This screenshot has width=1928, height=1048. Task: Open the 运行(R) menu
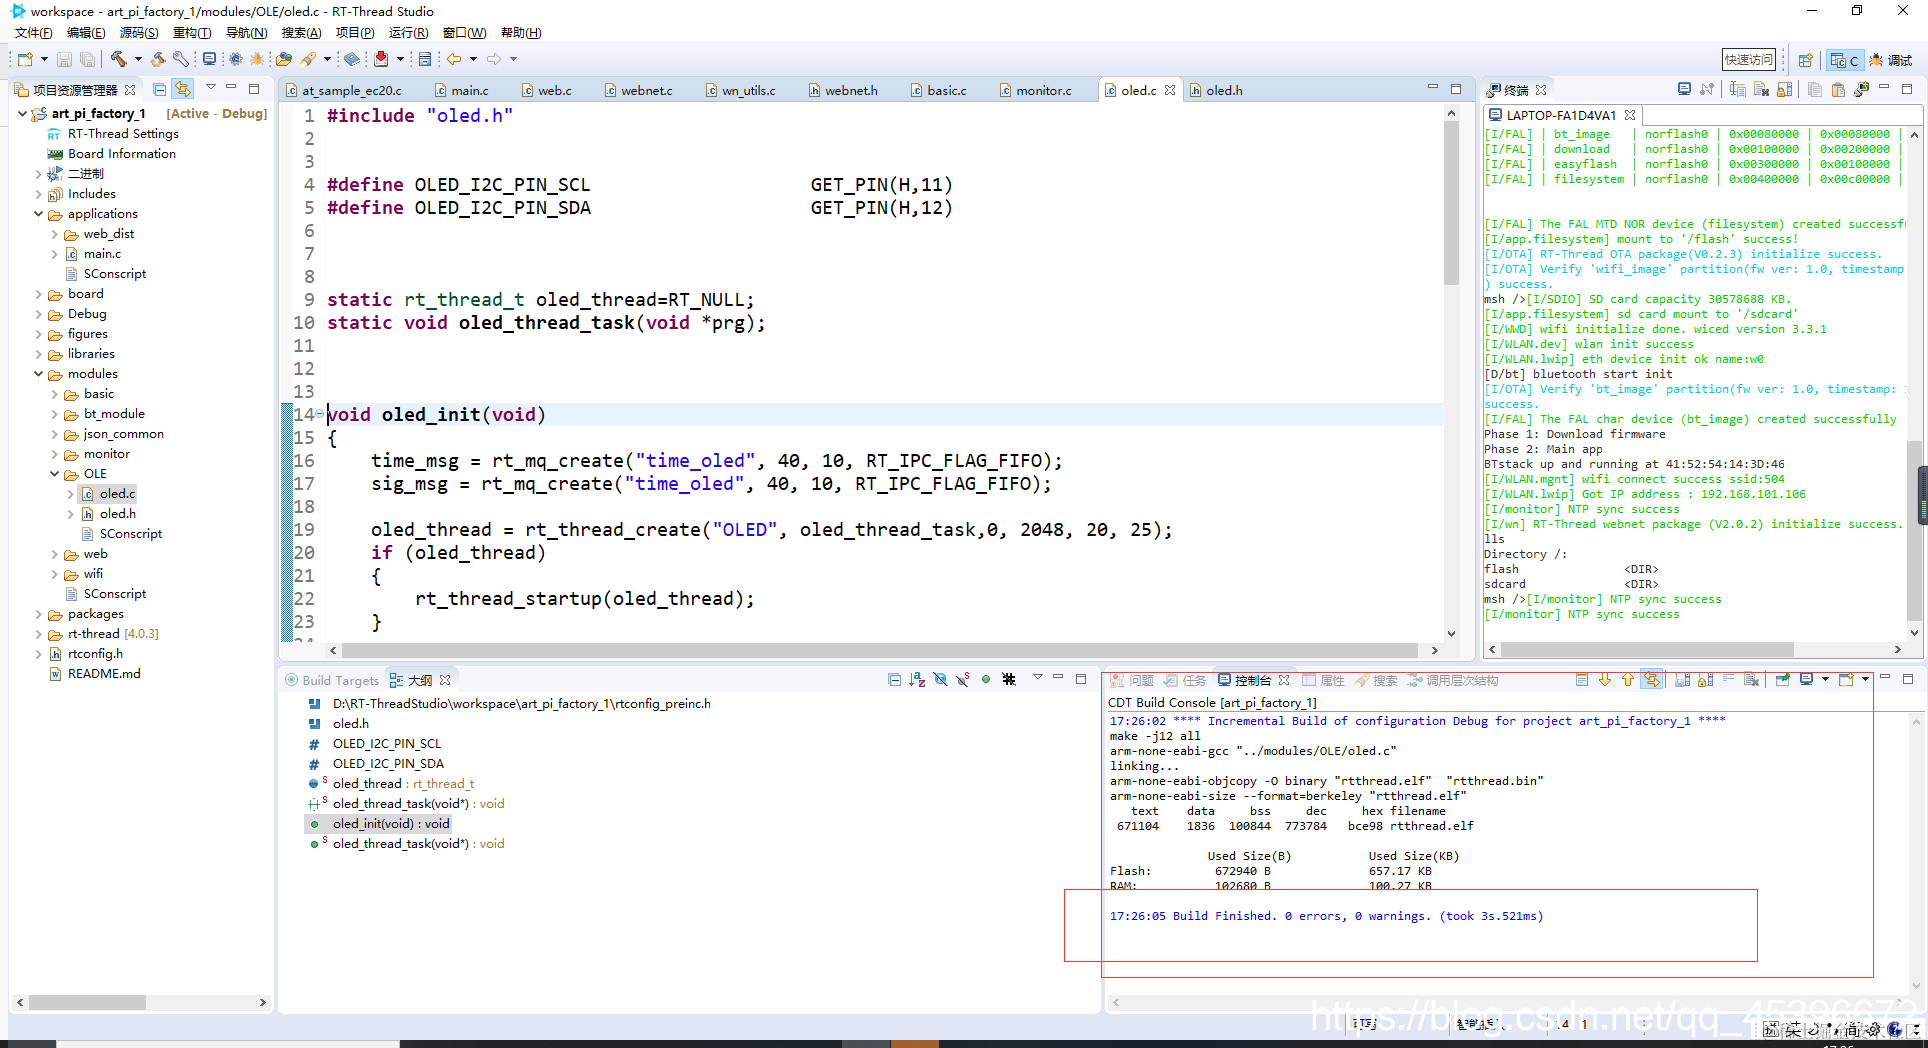pos(408,33)
